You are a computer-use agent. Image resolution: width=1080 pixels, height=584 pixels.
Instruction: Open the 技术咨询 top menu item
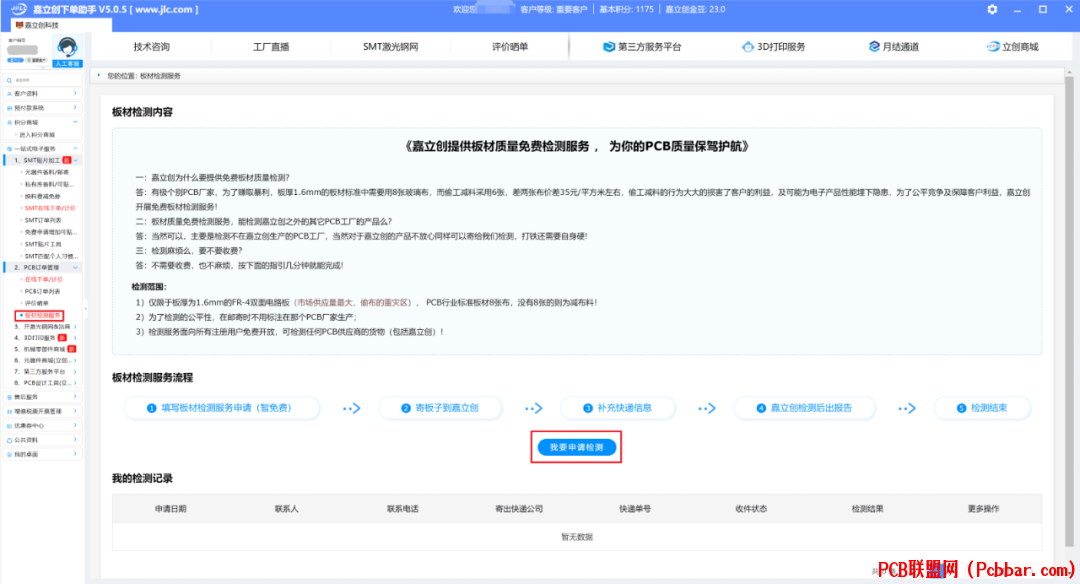pyautogui.click(x=152, y=47)
